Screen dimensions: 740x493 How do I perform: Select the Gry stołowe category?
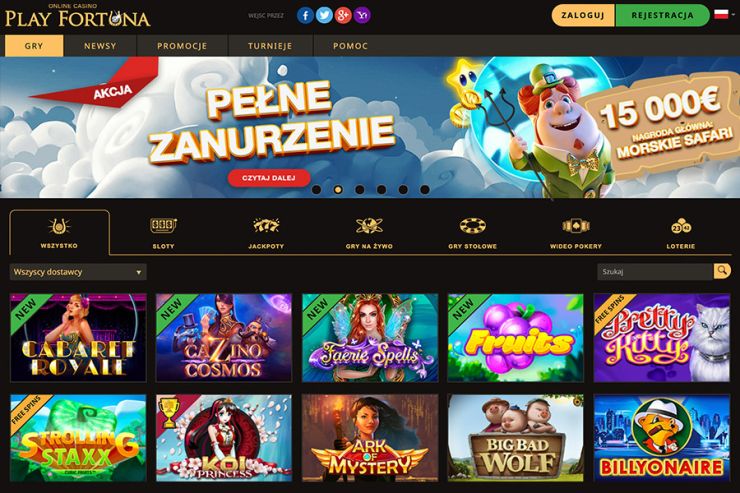click(472, 233)
